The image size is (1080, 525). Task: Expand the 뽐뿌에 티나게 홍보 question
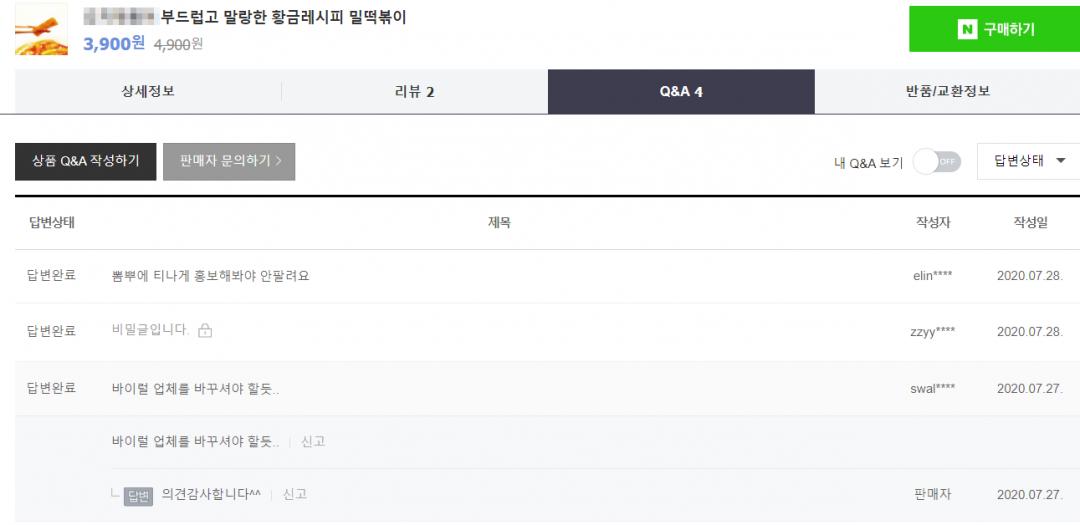click(211, 276)
